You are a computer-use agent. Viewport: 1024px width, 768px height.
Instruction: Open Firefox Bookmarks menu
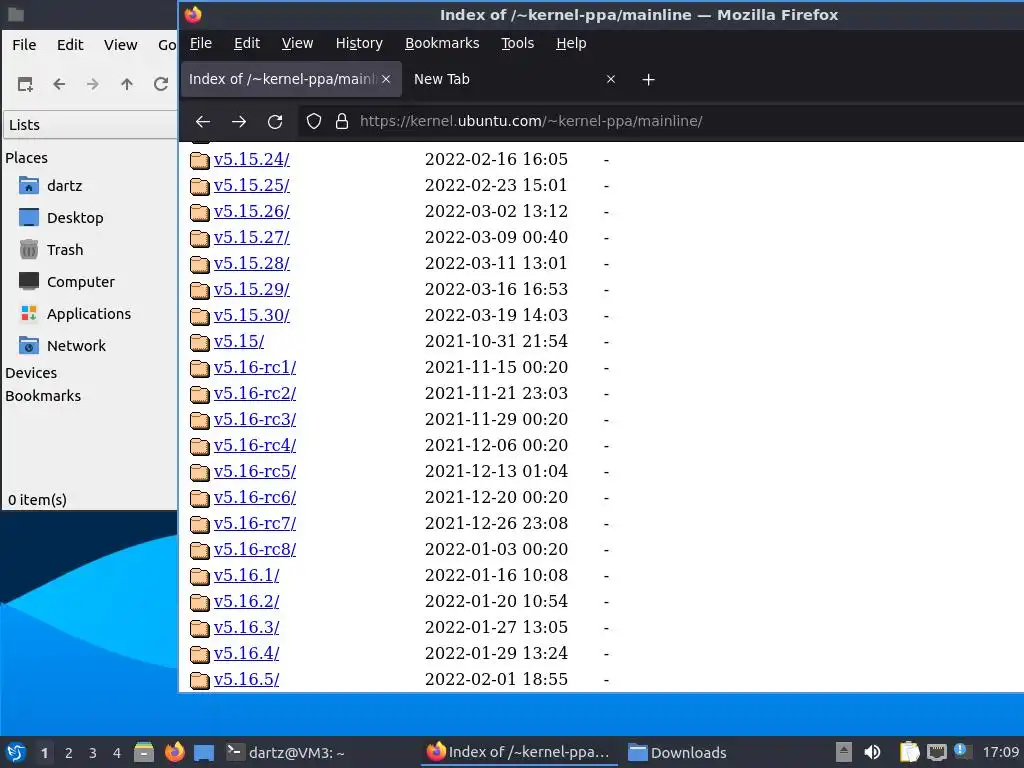click(442, 43)
